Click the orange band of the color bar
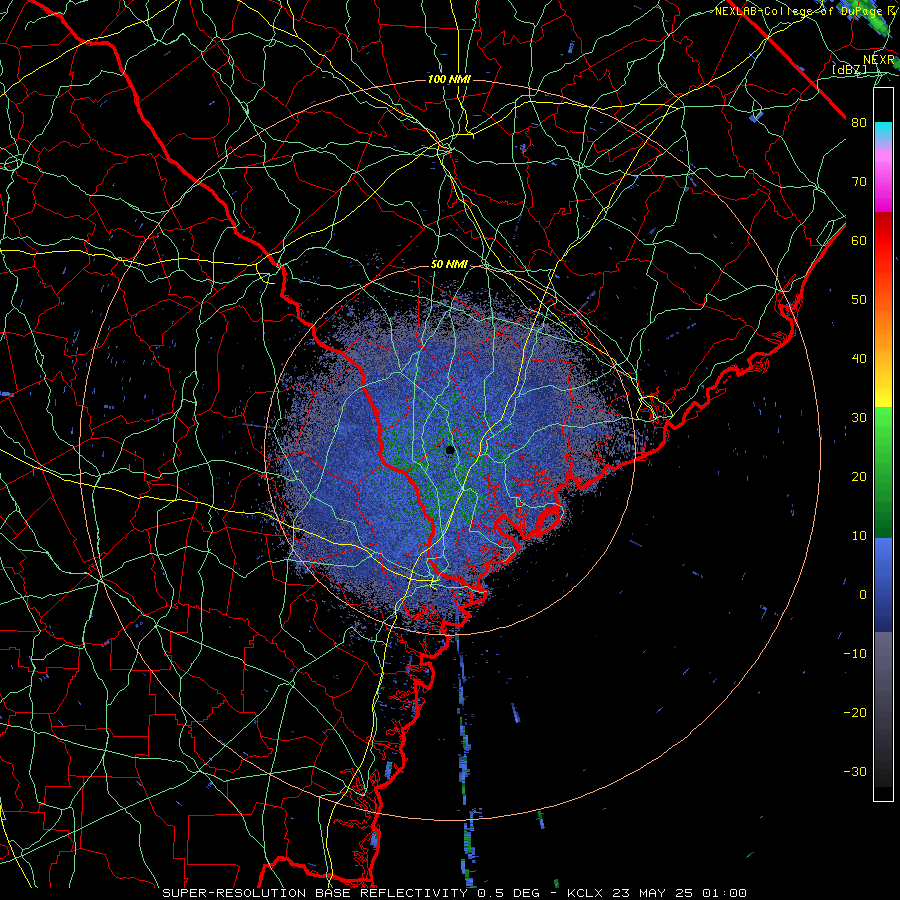Image resolution: width=900 pixels, height=900 pixels. point(883,327)
